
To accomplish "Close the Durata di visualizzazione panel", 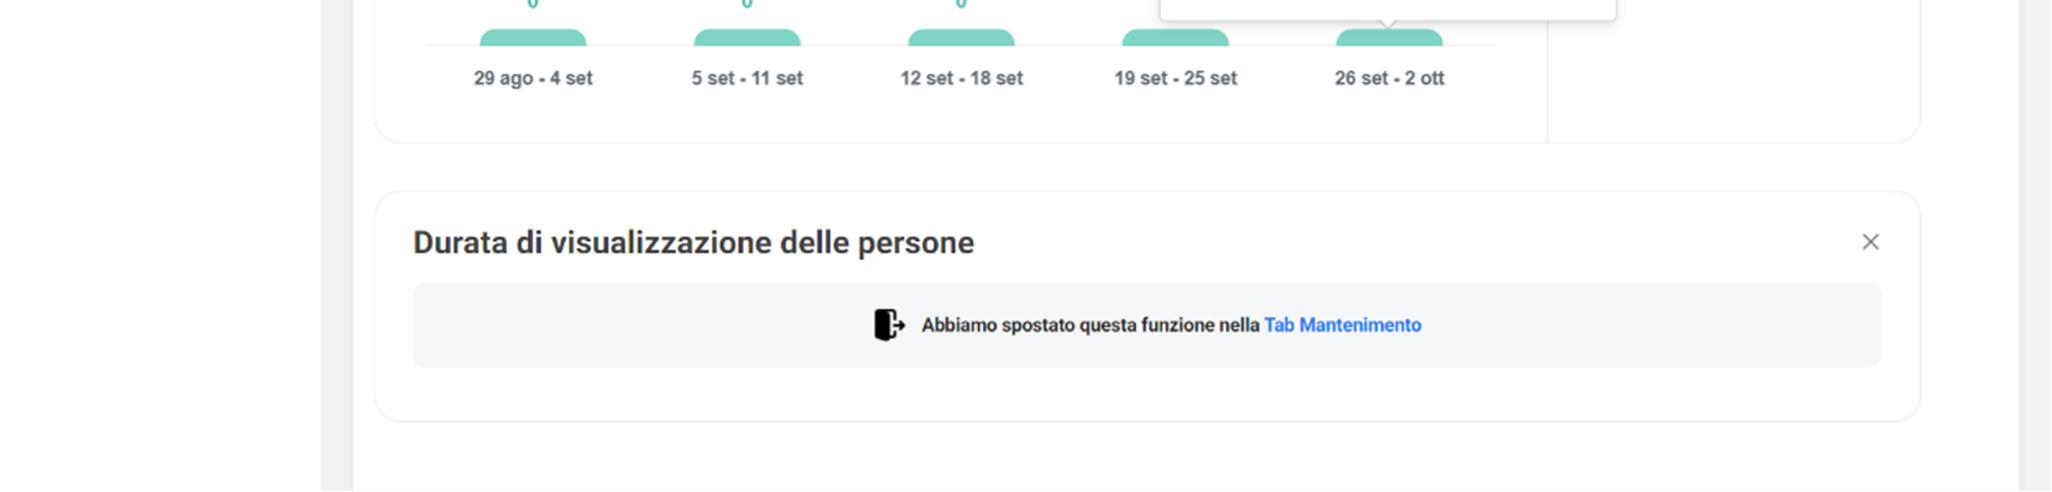I will pyautogui.click(x=1870, y=242).
